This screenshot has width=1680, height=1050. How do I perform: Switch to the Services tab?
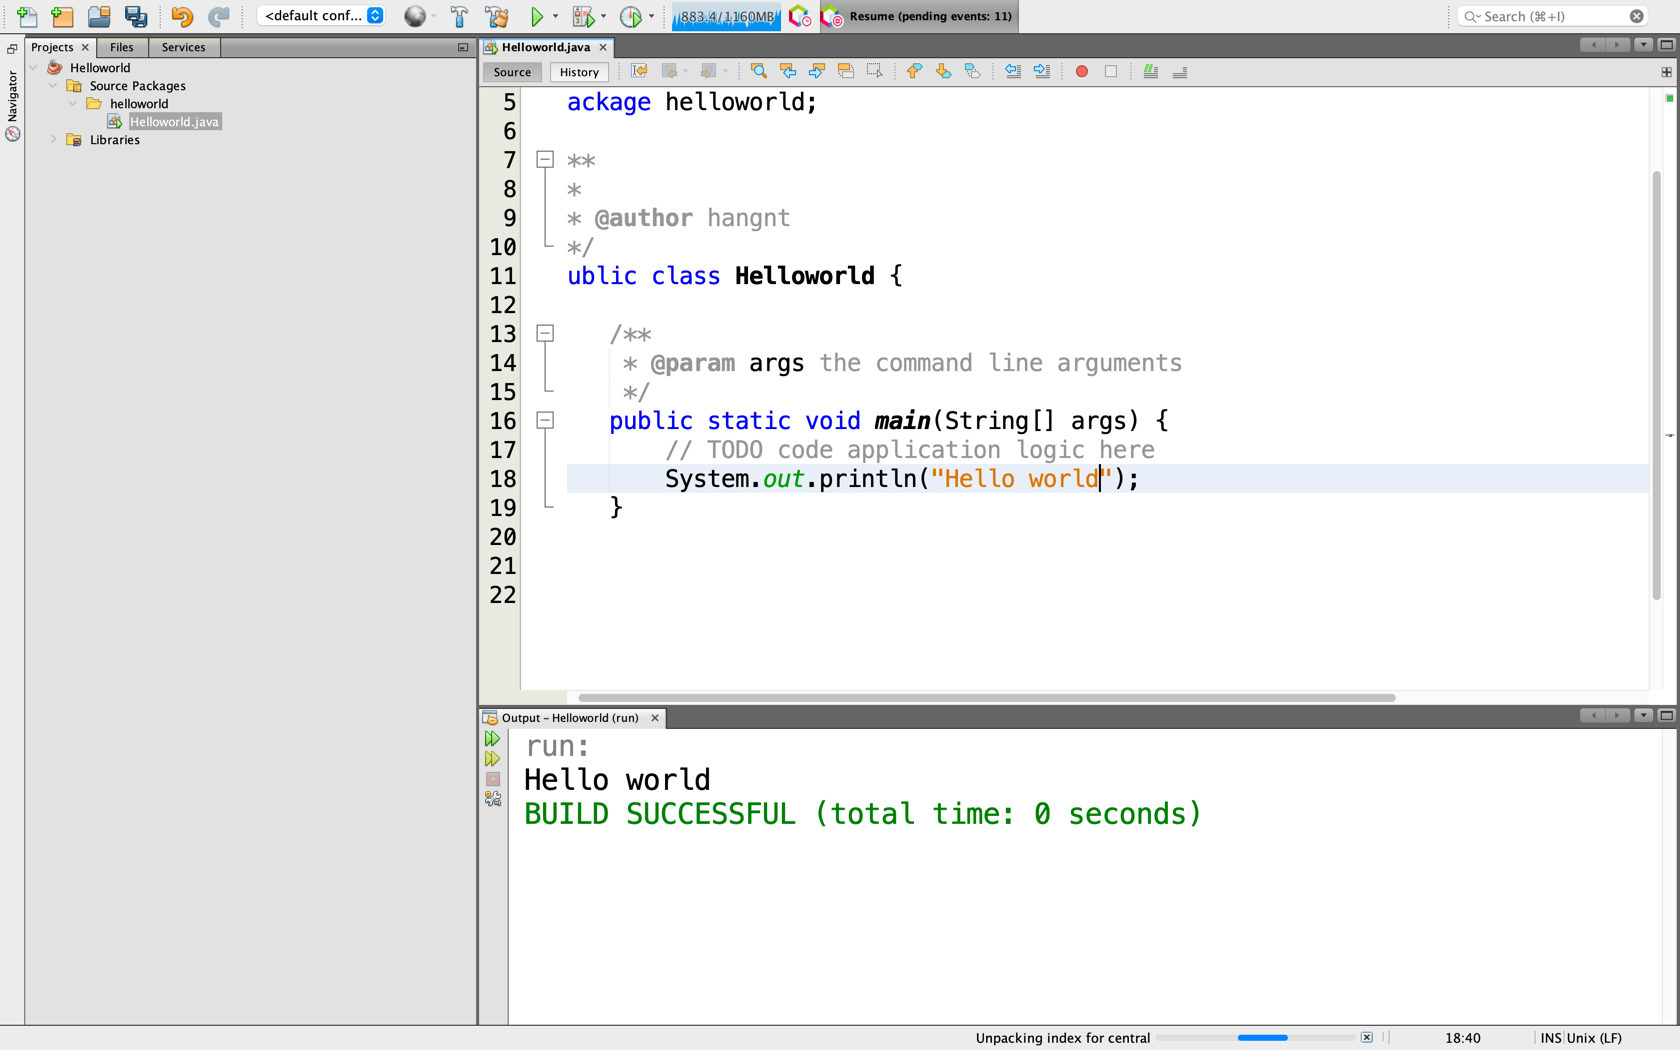(183, 47)
